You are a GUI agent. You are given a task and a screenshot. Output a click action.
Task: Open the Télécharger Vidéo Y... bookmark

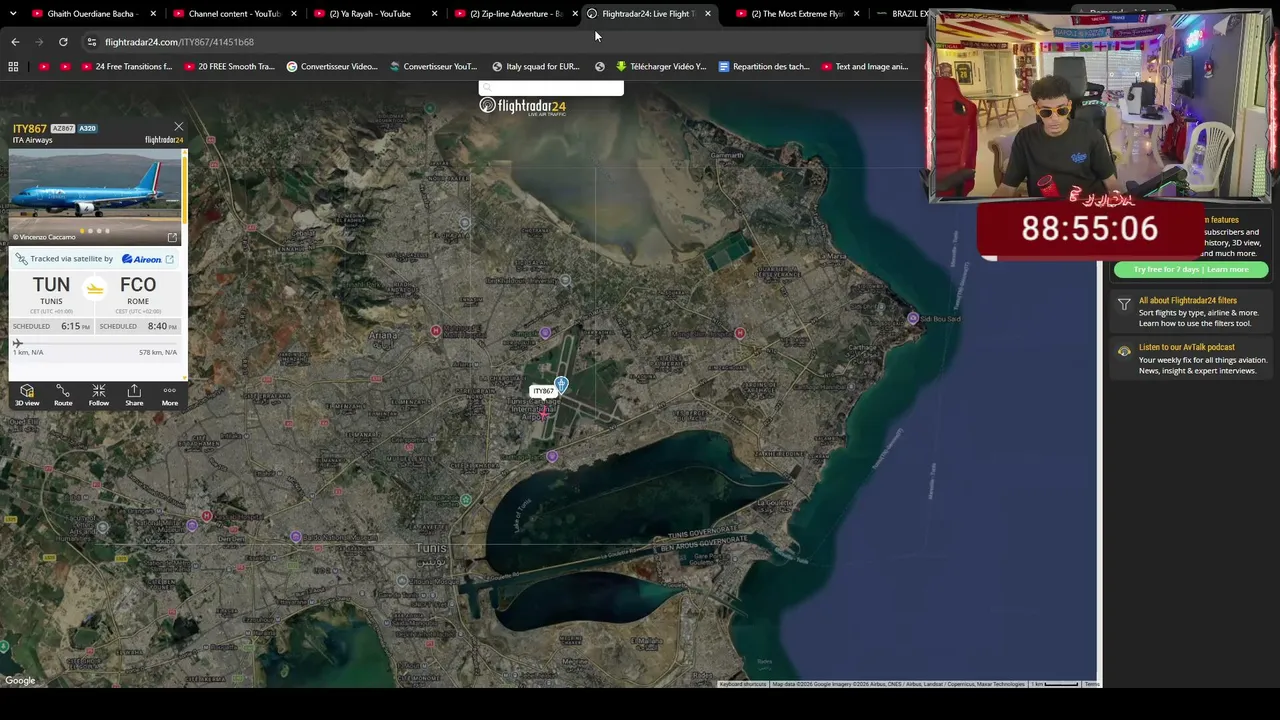click(661, 67)
